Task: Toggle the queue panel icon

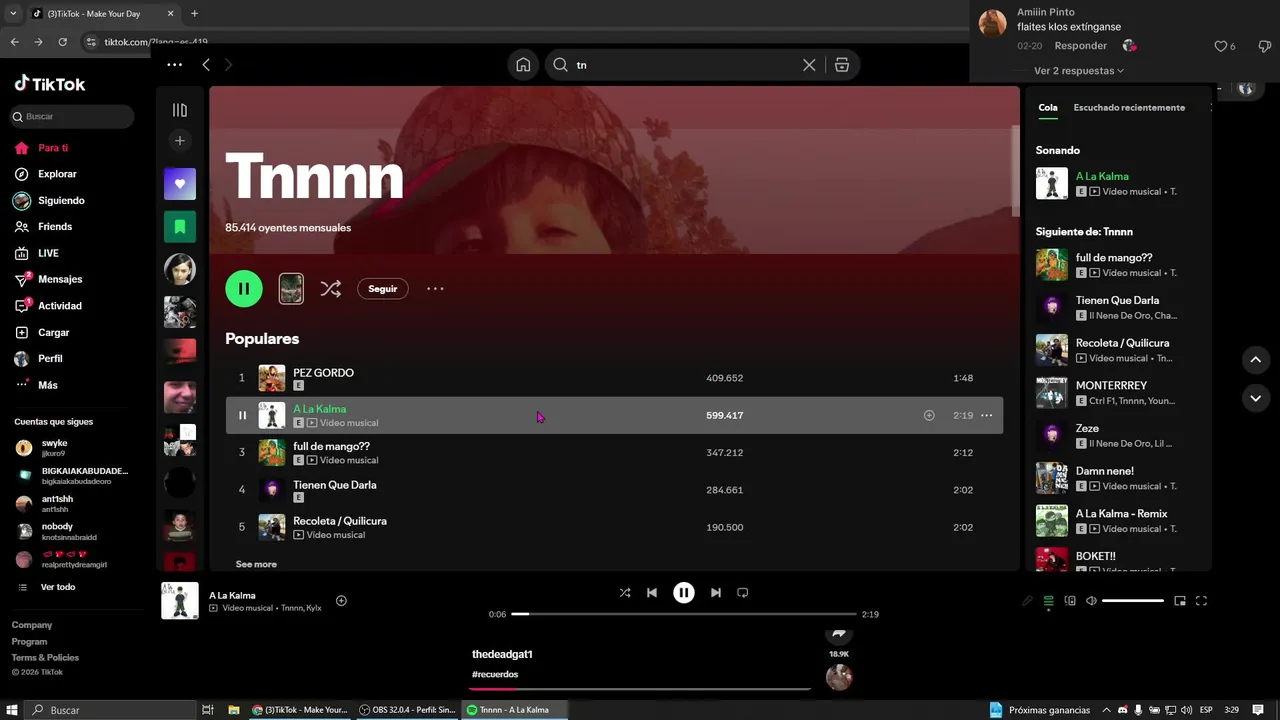Action: (1048, 601)
